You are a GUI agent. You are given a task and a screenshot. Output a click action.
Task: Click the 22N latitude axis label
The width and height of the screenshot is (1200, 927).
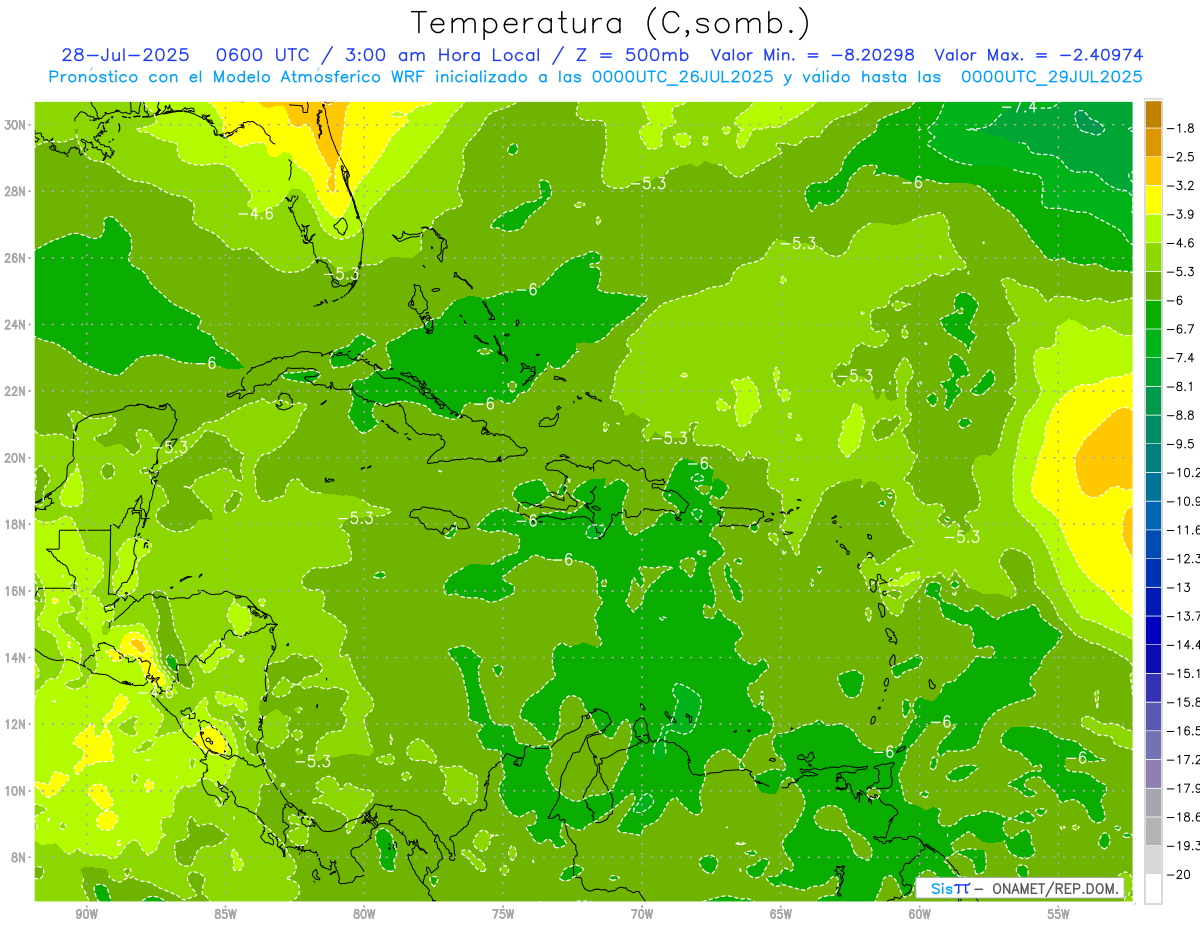pos(17,391)
